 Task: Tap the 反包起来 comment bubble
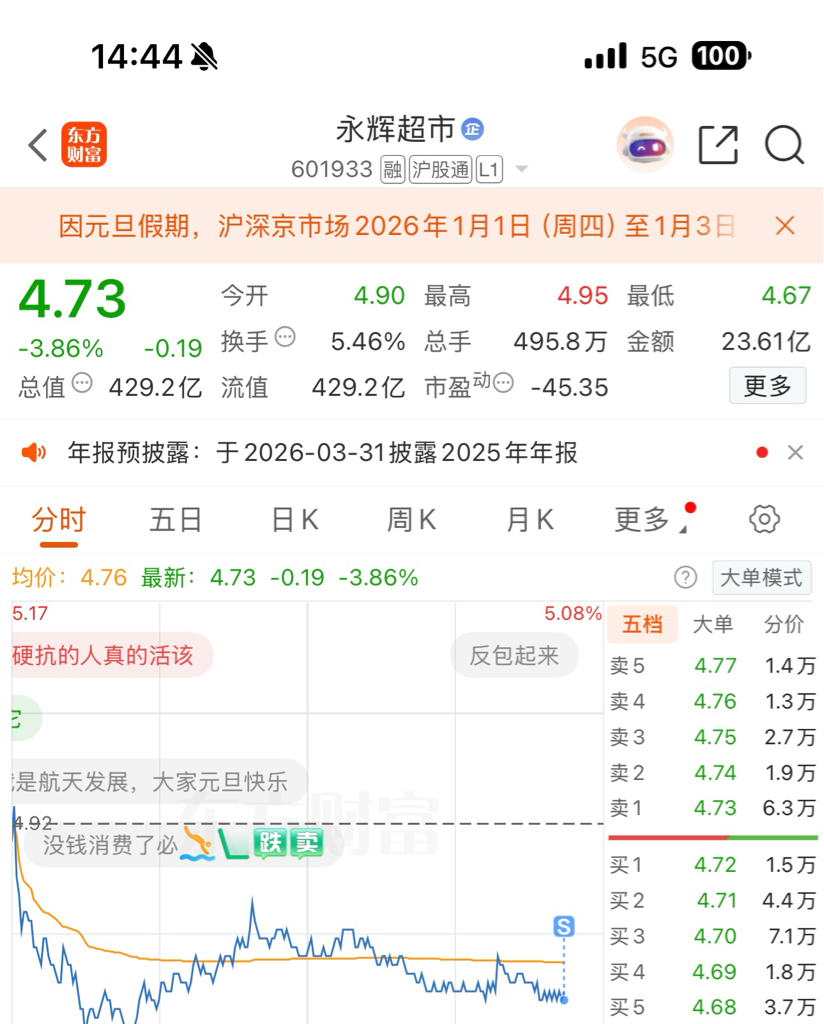[515, 655]
